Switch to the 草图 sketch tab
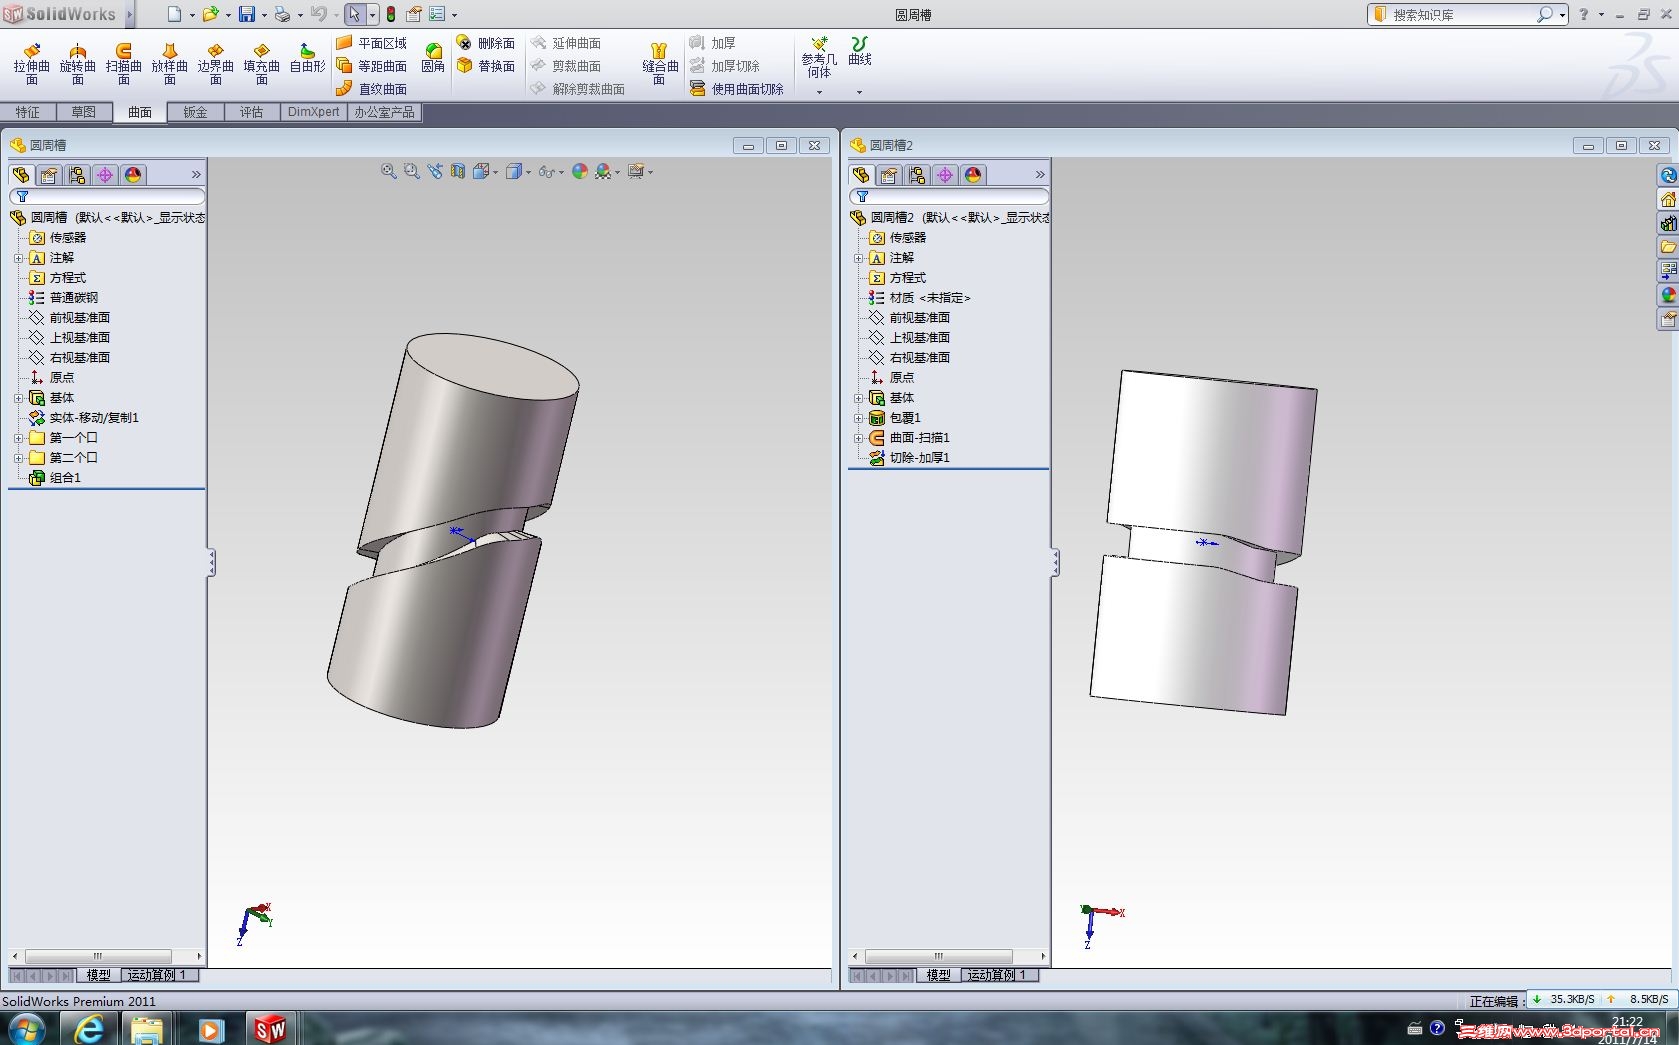This screenshot has width=1679, height=1045. (x=84, y=112)
